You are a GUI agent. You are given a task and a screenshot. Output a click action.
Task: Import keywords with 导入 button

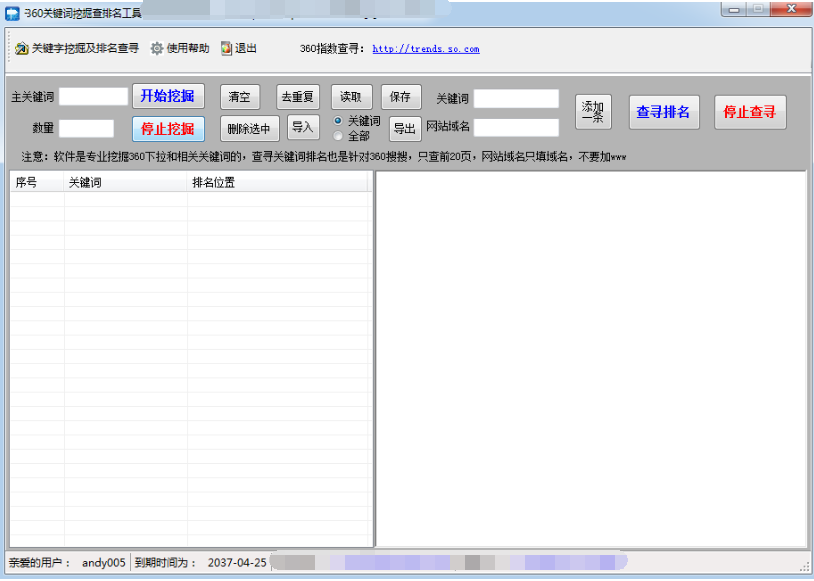pyautogui.click(x=303, y=127)
